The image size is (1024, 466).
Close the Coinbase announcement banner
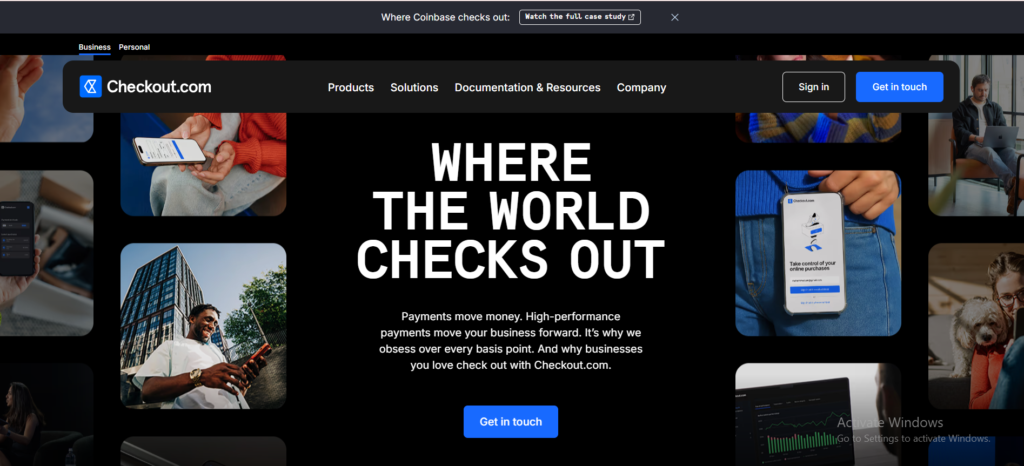675,18
